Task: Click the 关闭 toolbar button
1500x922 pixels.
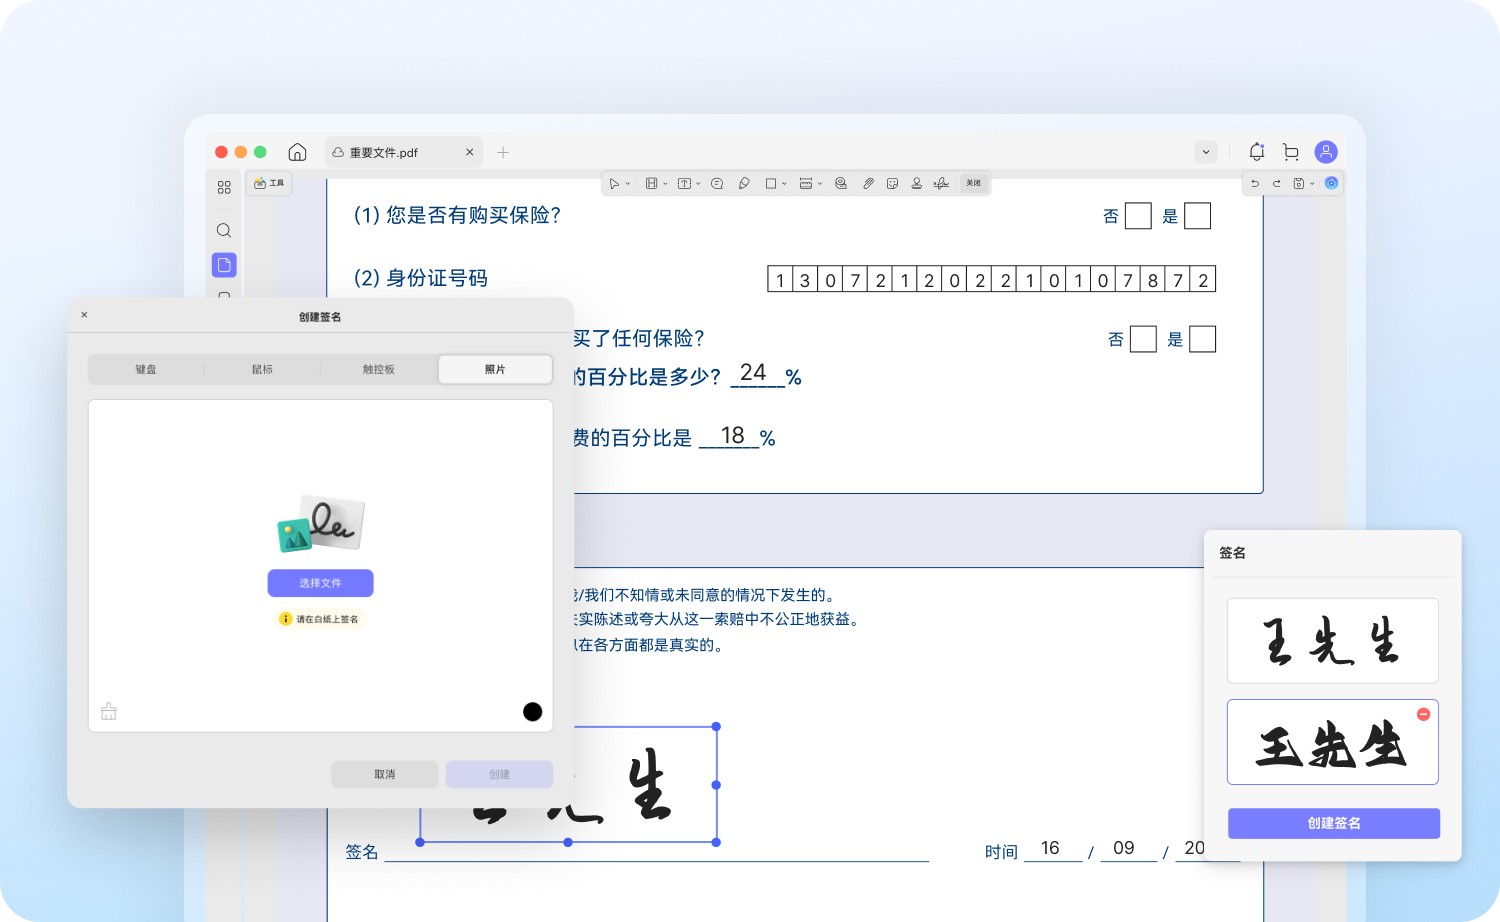Action: coord(973,183)
